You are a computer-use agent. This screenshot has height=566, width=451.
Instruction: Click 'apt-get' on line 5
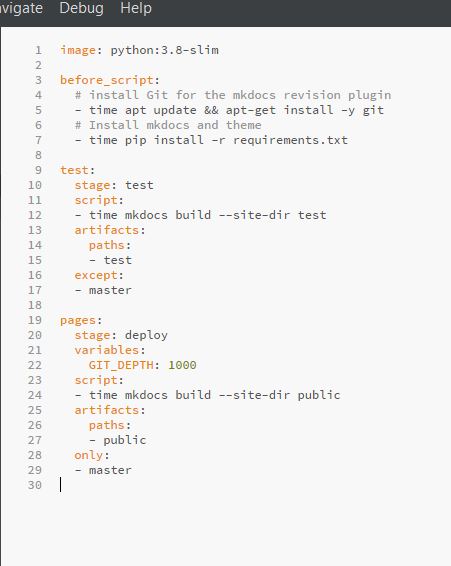point(251,110)
